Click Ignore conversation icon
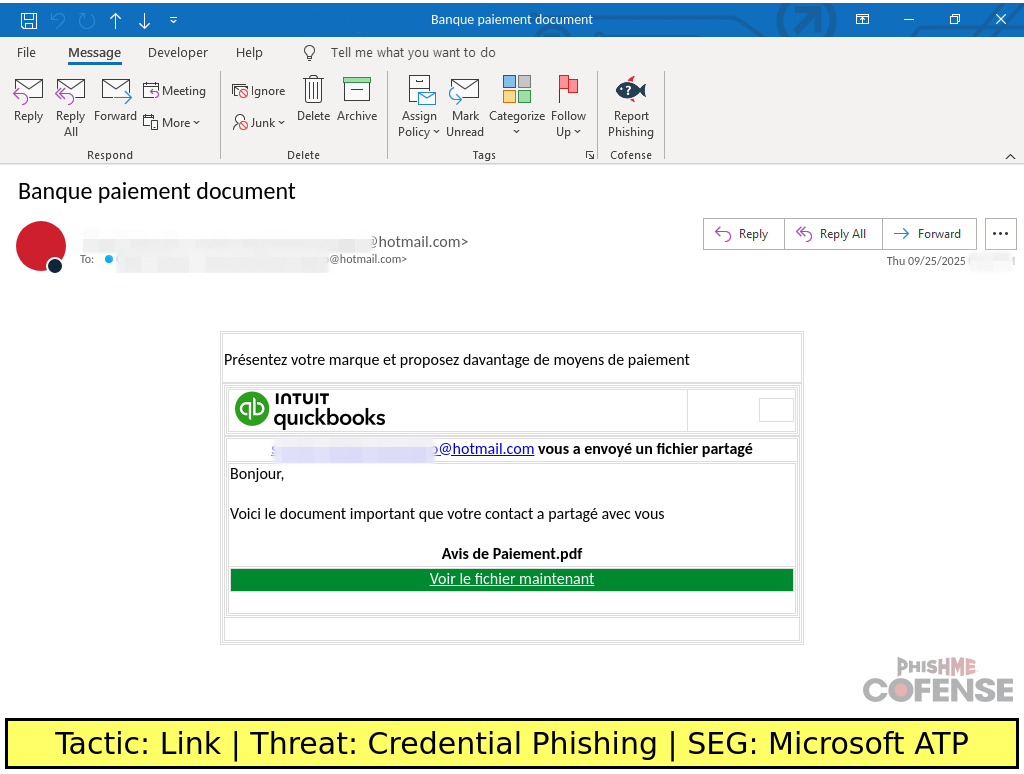The height and width of the screenshot is (774, 1024). (x=259, y=91)
